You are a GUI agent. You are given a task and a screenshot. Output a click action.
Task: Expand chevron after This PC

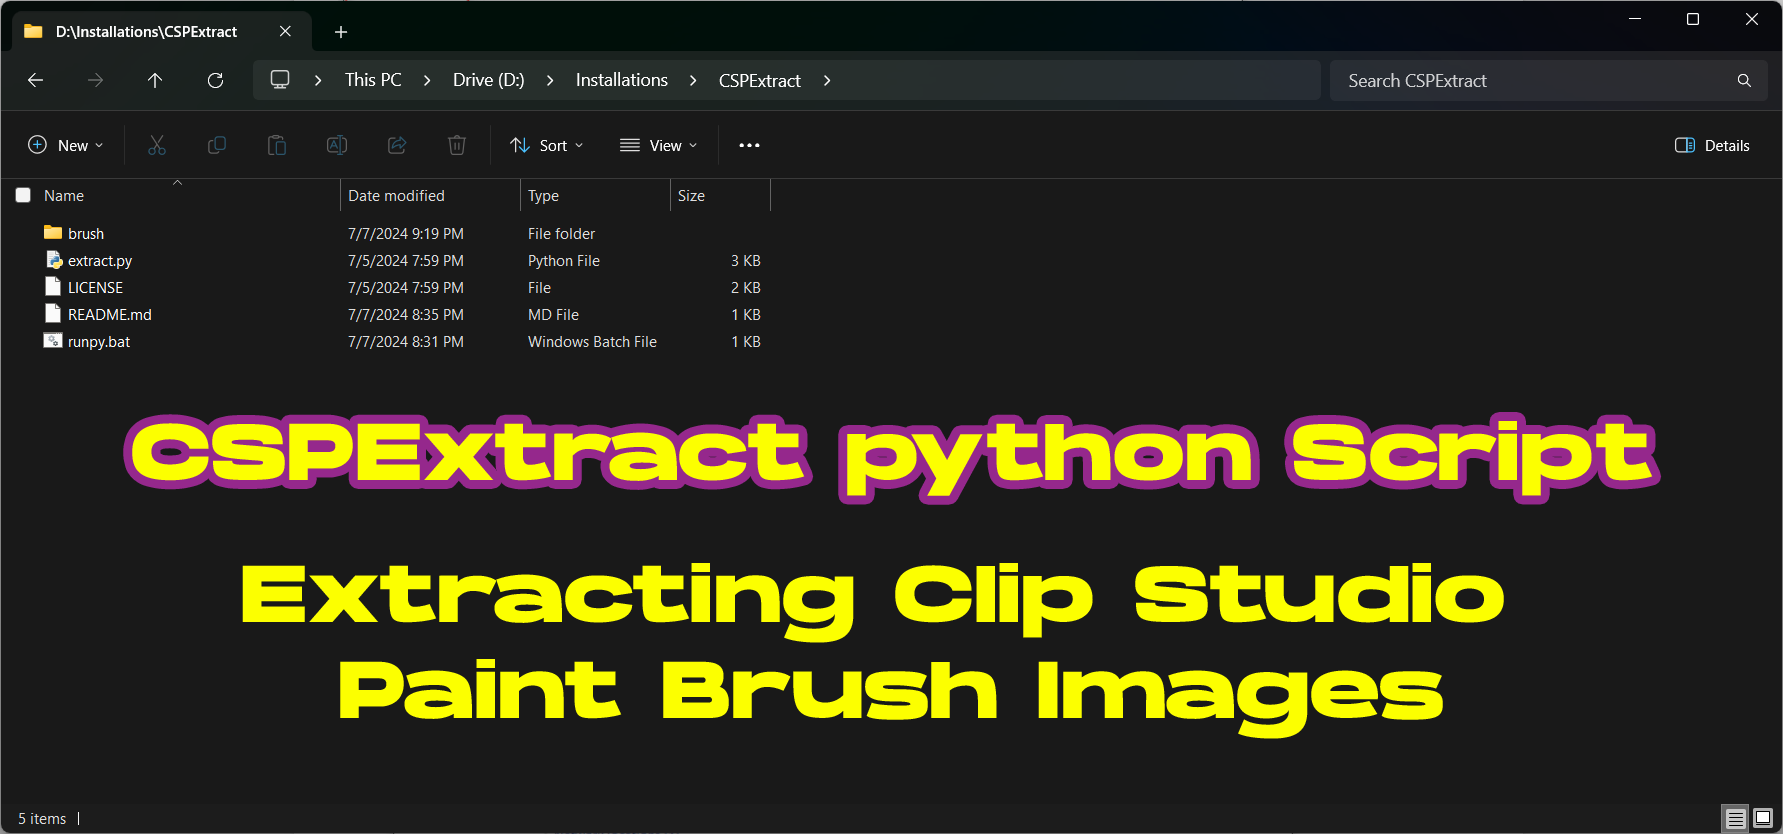[x=427, y=80]
